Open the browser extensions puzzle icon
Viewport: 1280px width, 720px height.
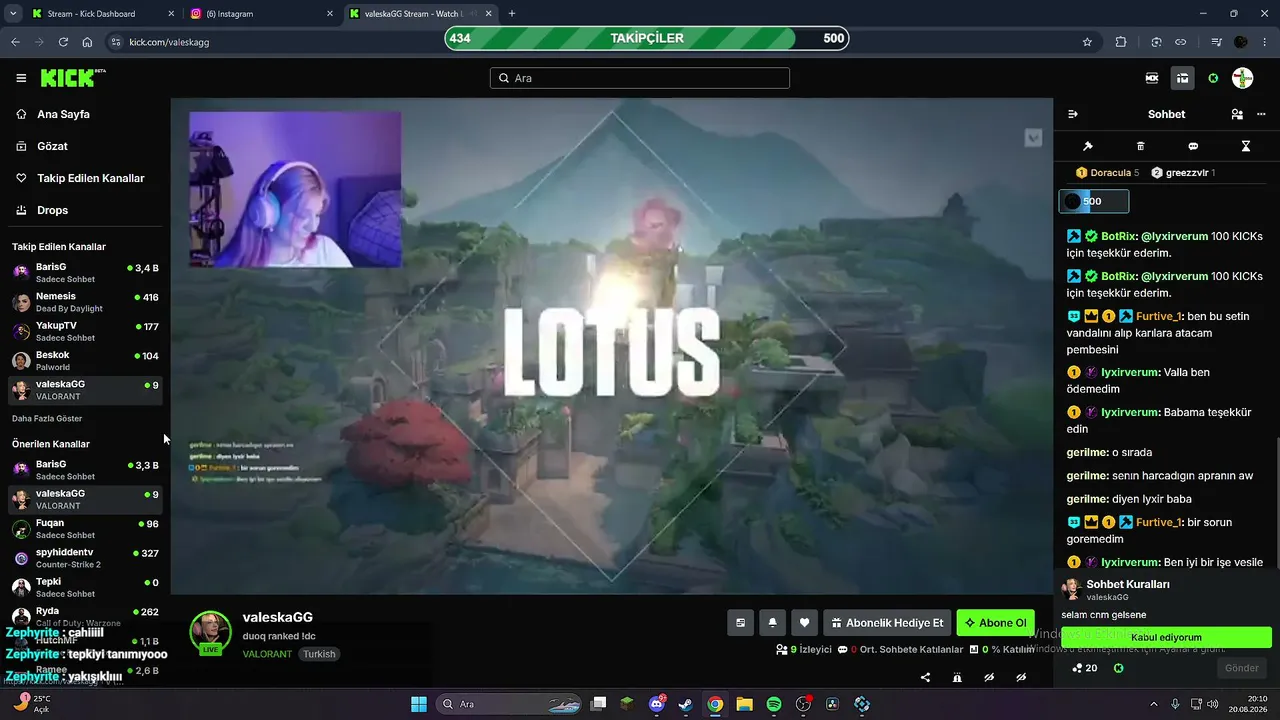(x=1120, y=42)
